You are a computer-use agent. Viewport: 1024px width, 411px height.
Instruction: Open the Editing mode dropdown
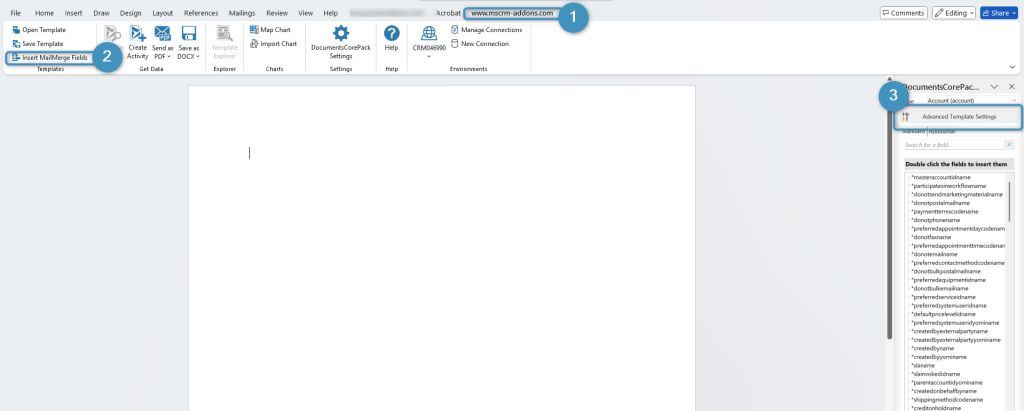(x=953, y=13)
